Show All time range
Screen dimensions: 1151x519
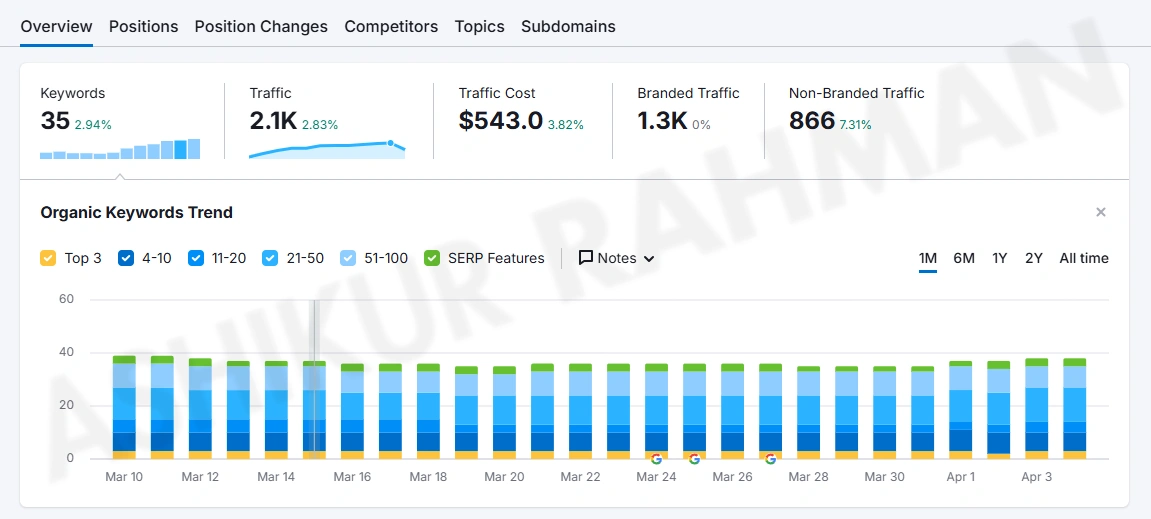[1083, 258]
